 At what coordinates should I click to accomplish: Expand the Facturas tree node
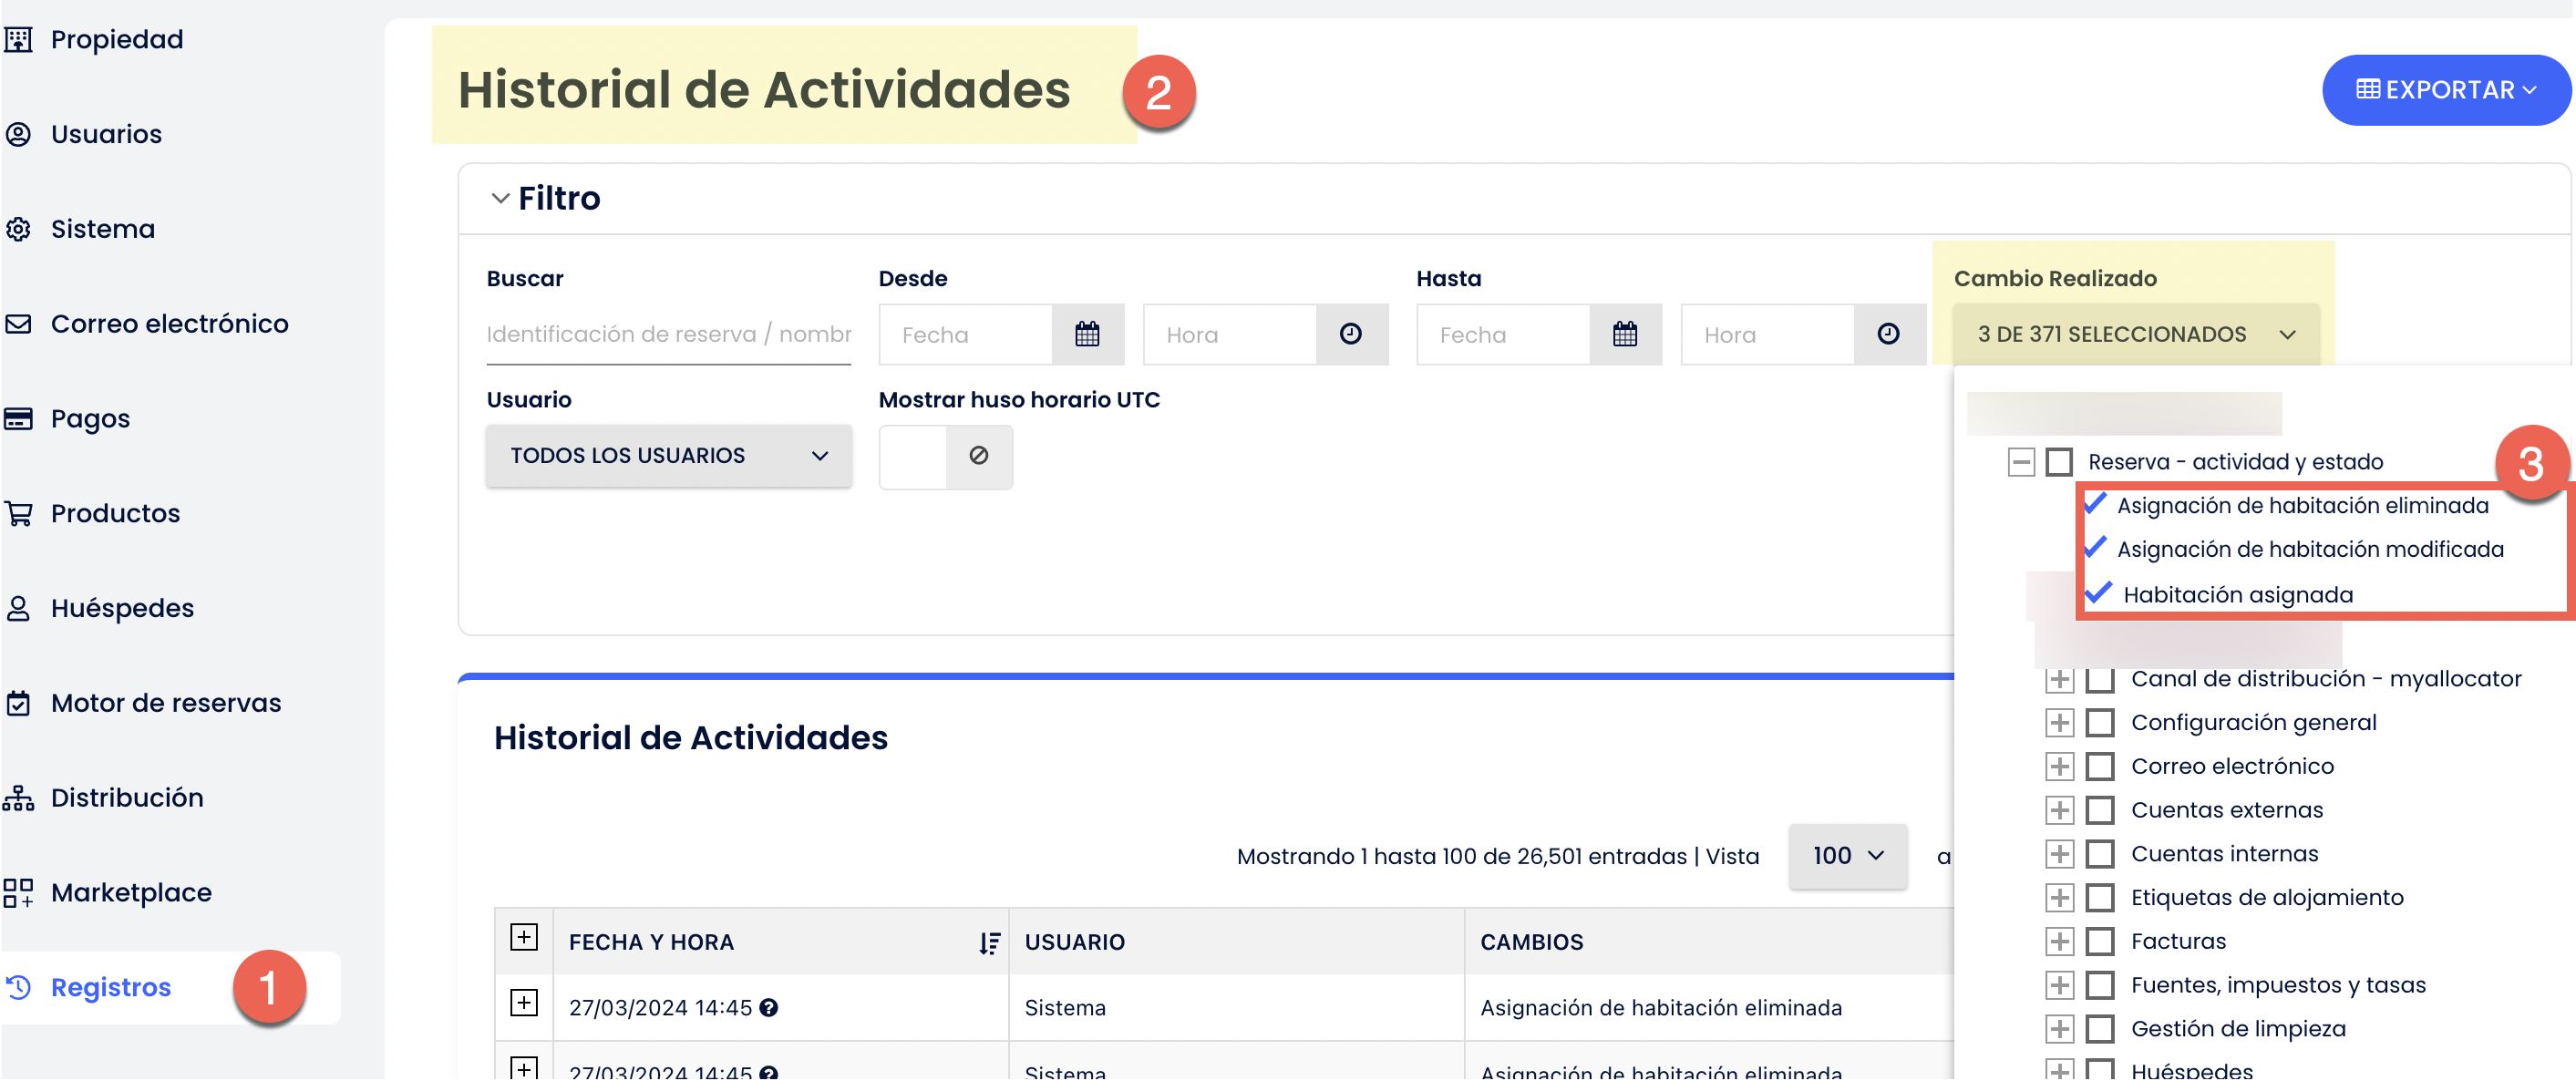2059,941
